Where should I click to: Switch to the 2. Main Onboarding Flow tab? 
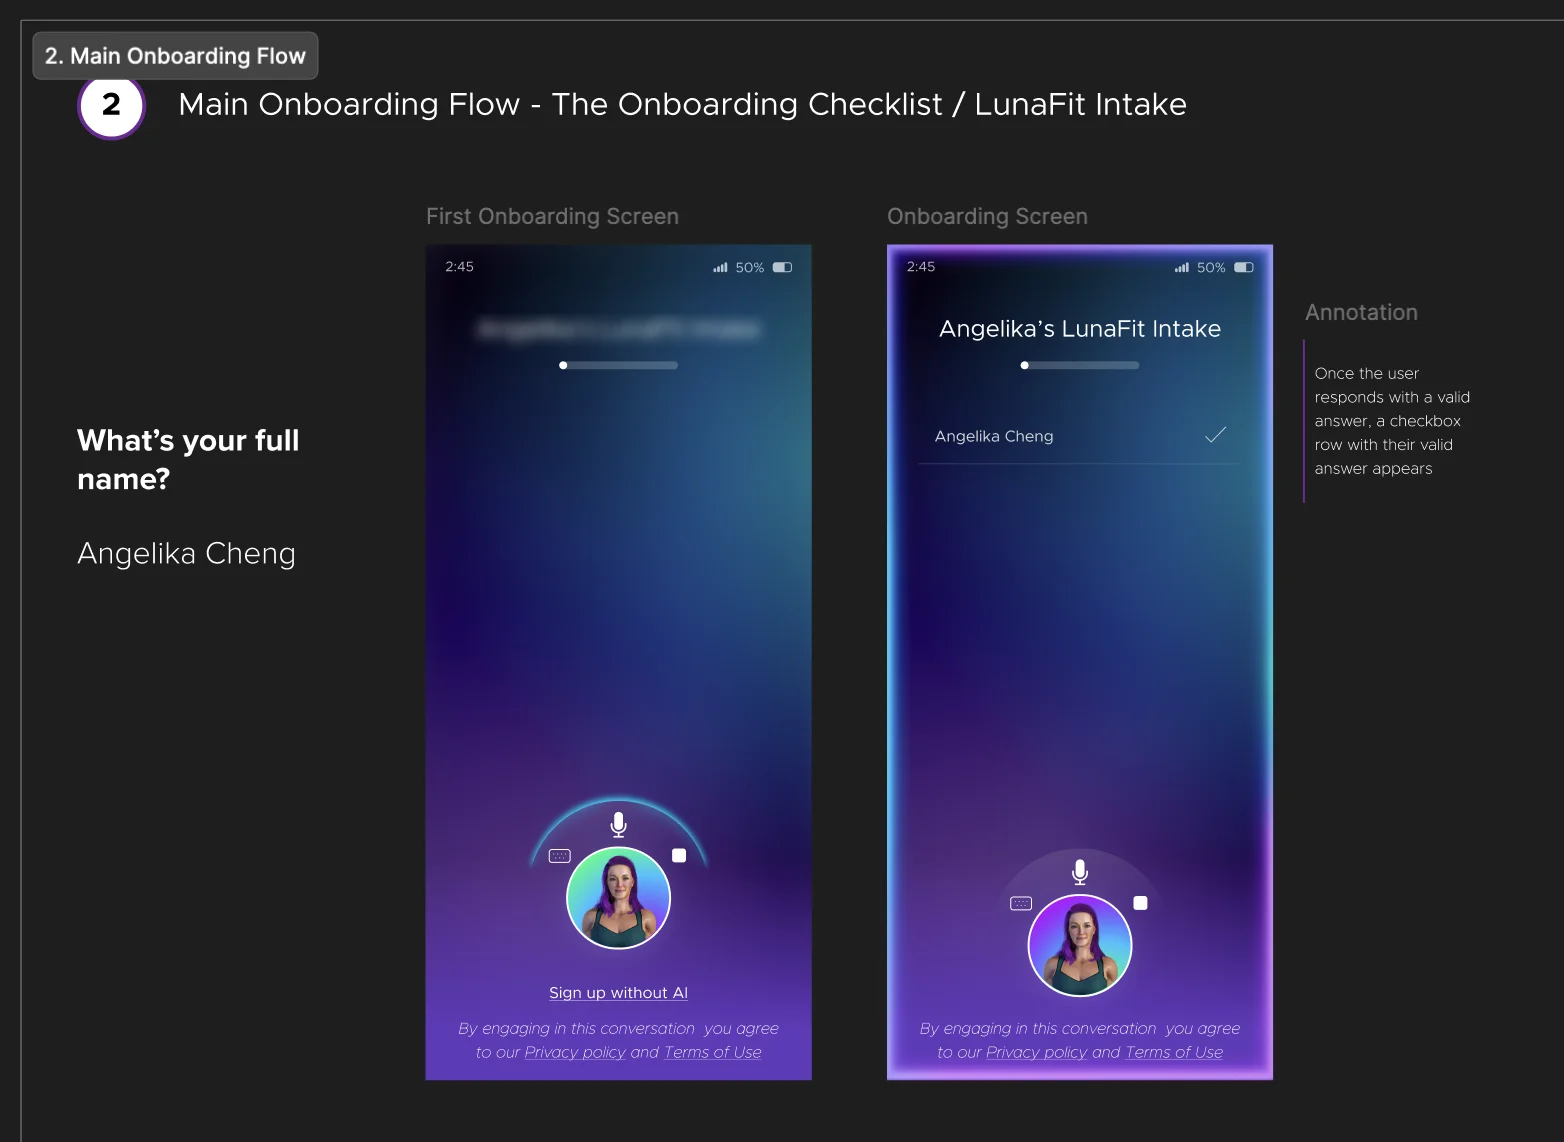pos(175,55)
